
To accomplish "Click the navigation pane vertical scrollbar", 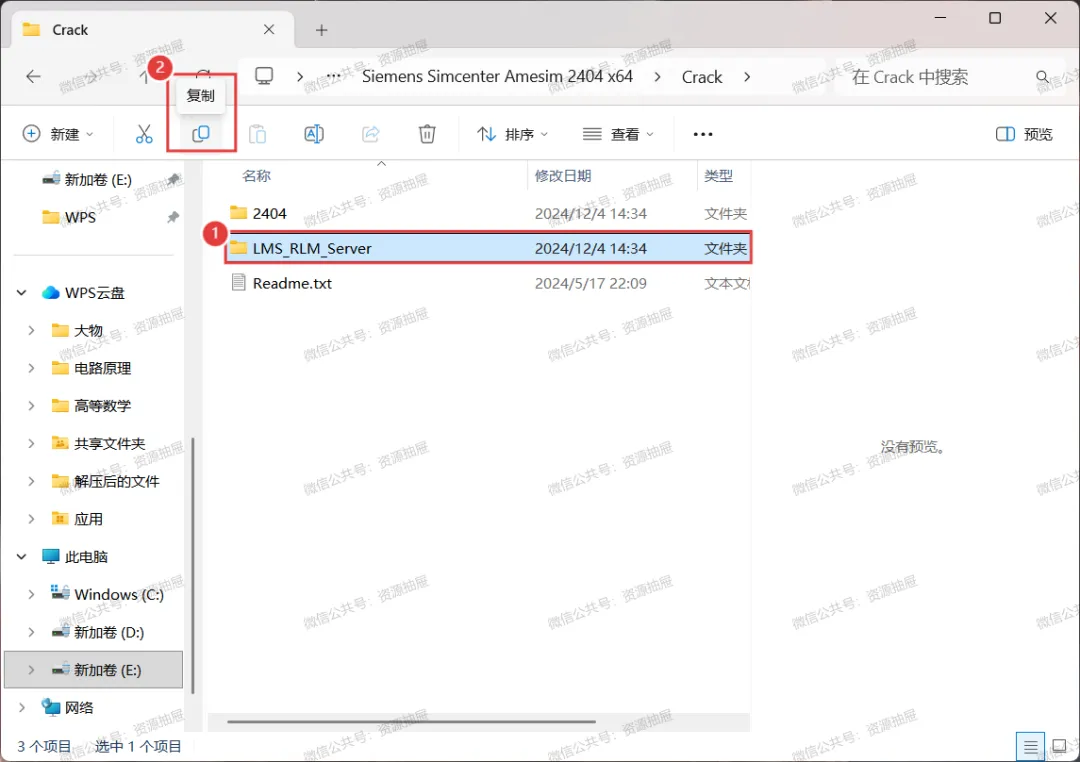I will [x=193, y=565].
